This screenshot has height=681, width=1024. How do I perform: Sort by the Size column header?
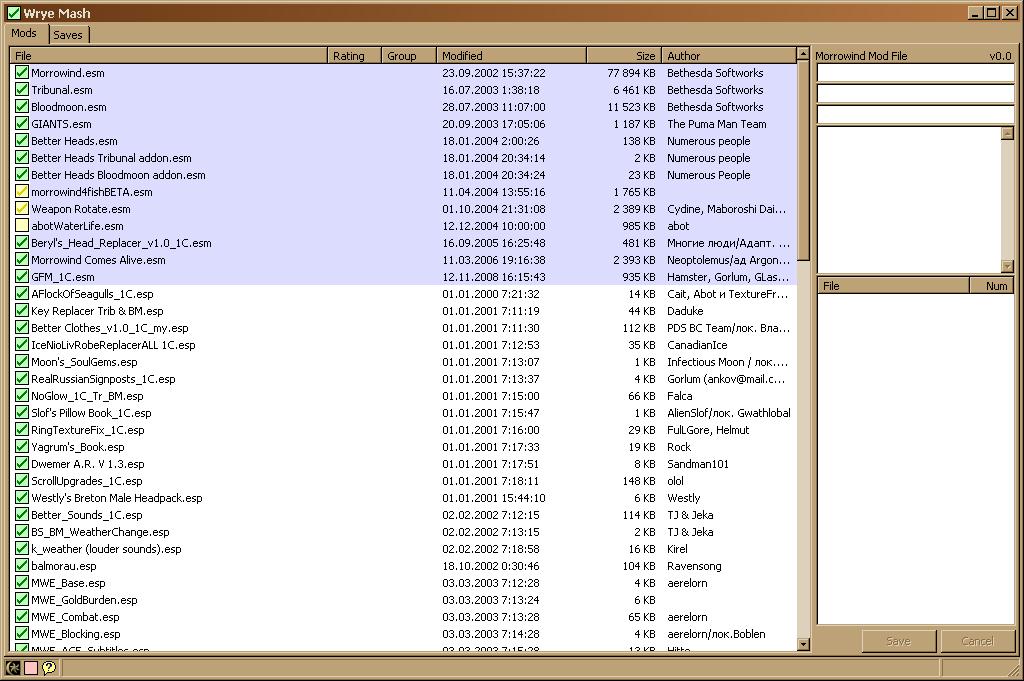pos(624,55)
